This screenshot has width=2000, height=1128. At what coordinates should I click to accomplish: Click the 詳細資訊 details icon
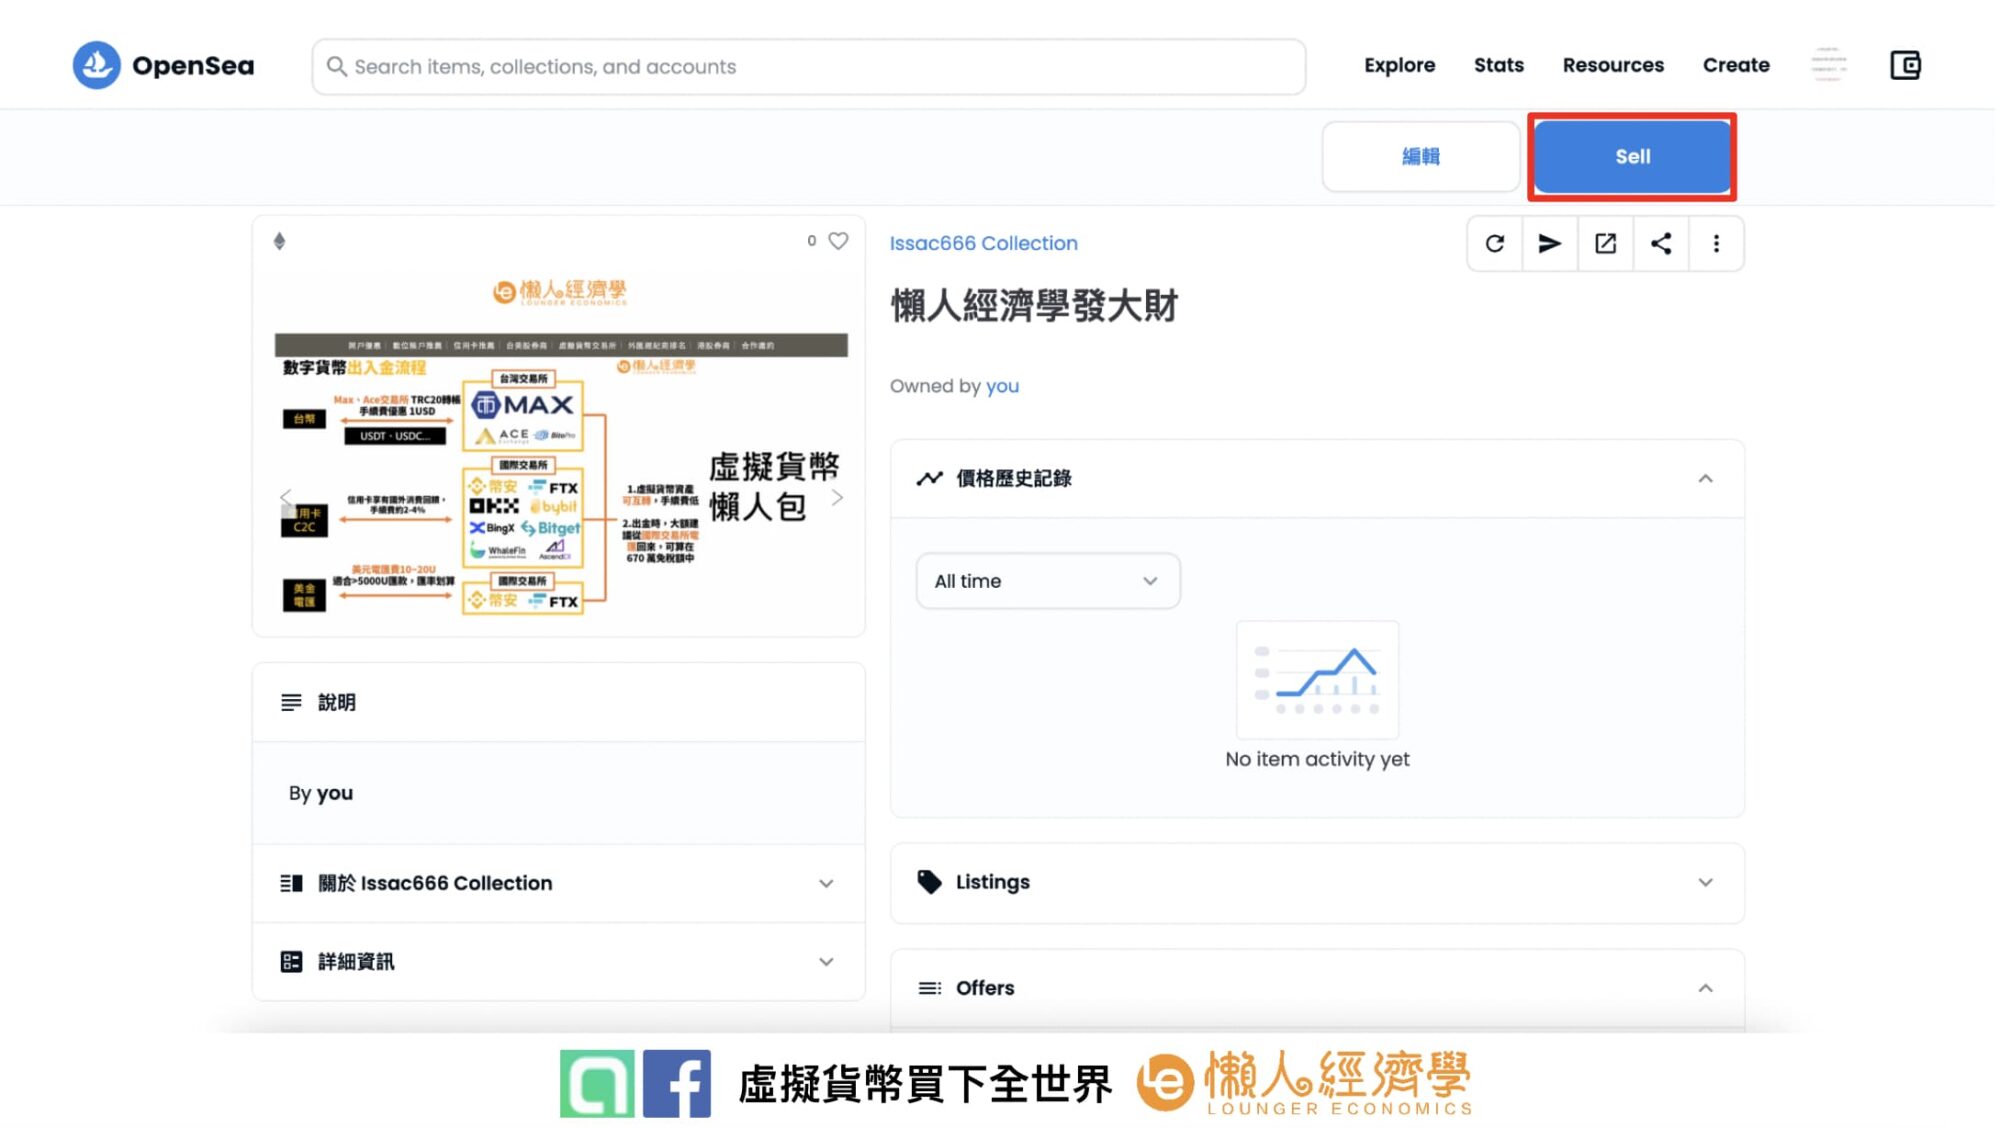pyautogui.click(x=291, y=961)
